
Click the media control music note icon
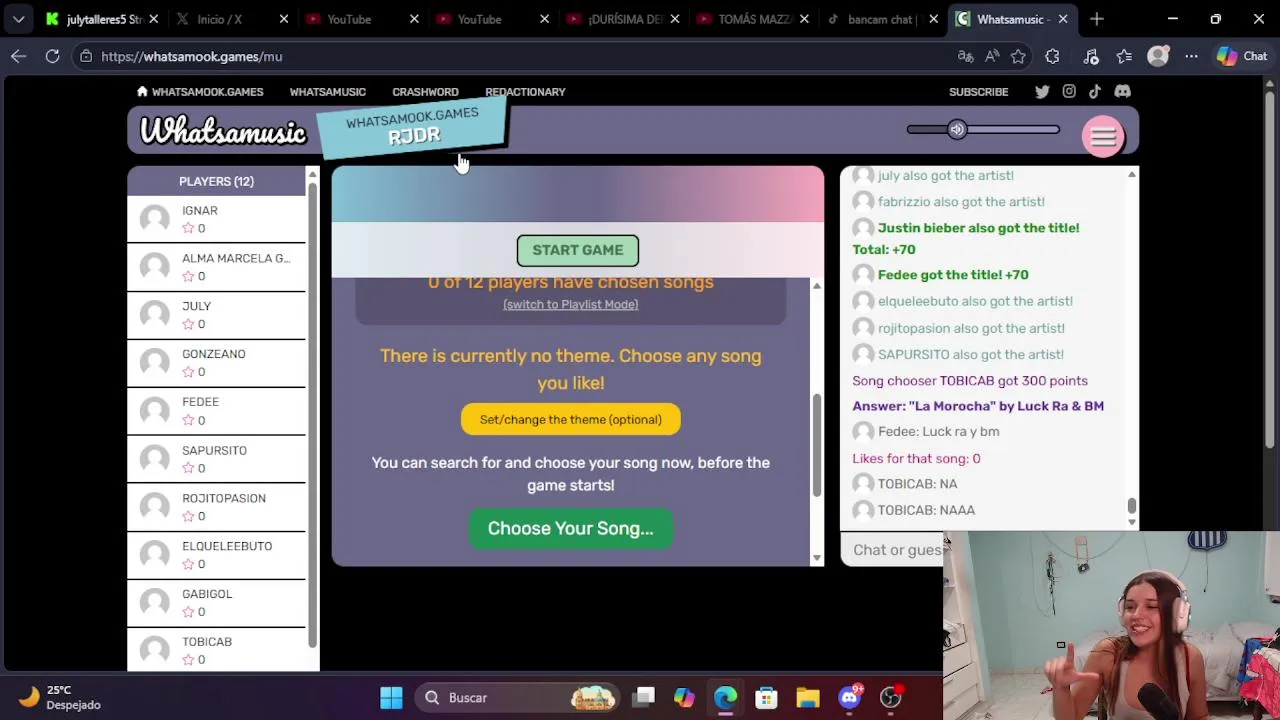click(1091, 57)
